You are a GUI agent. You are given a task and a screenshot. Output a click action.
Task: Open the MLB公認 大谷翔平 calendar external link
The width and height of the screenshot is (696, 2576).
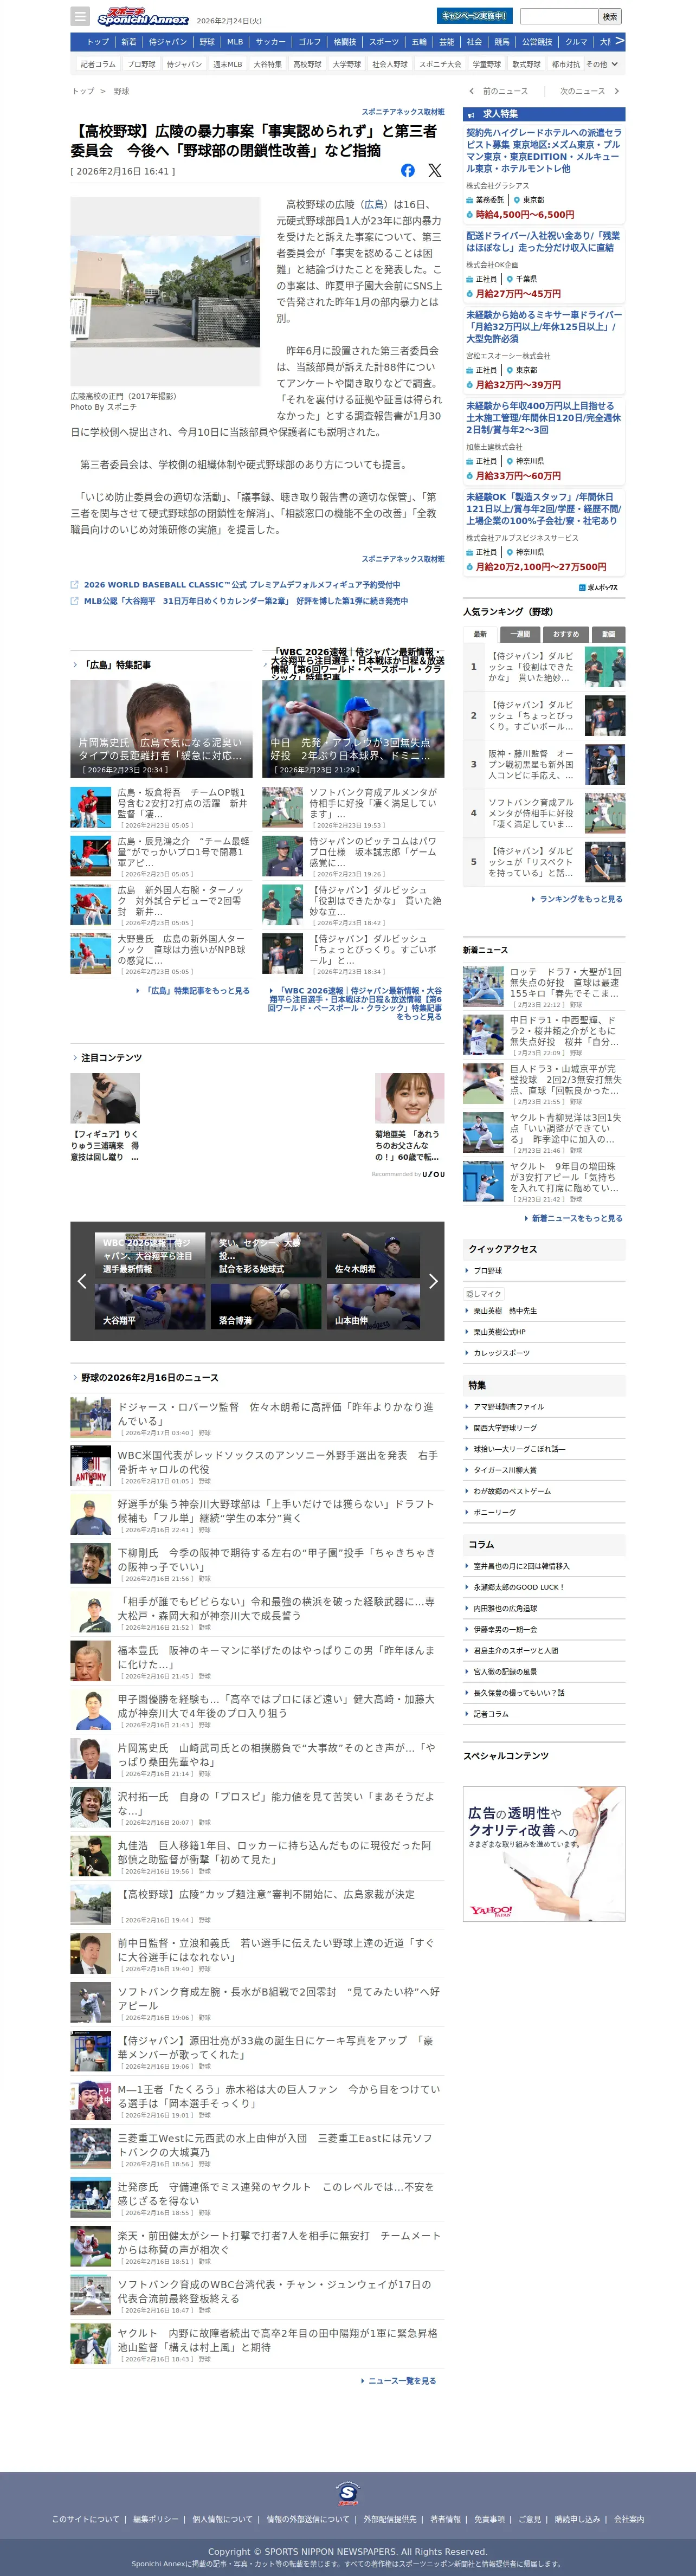pos(246,601)
